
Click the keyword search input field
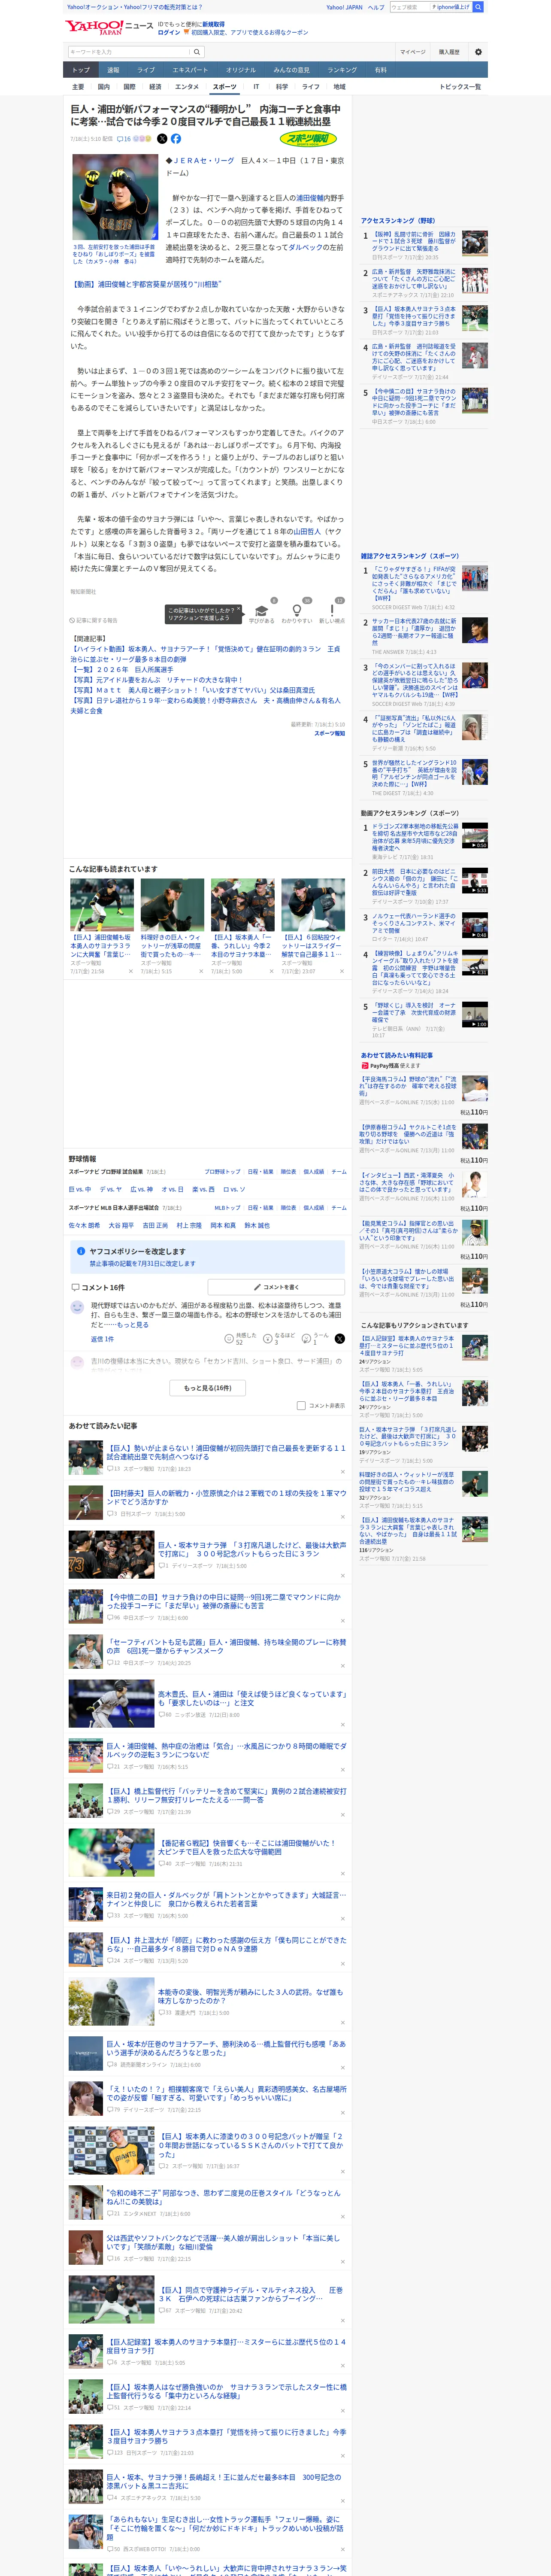129,52
